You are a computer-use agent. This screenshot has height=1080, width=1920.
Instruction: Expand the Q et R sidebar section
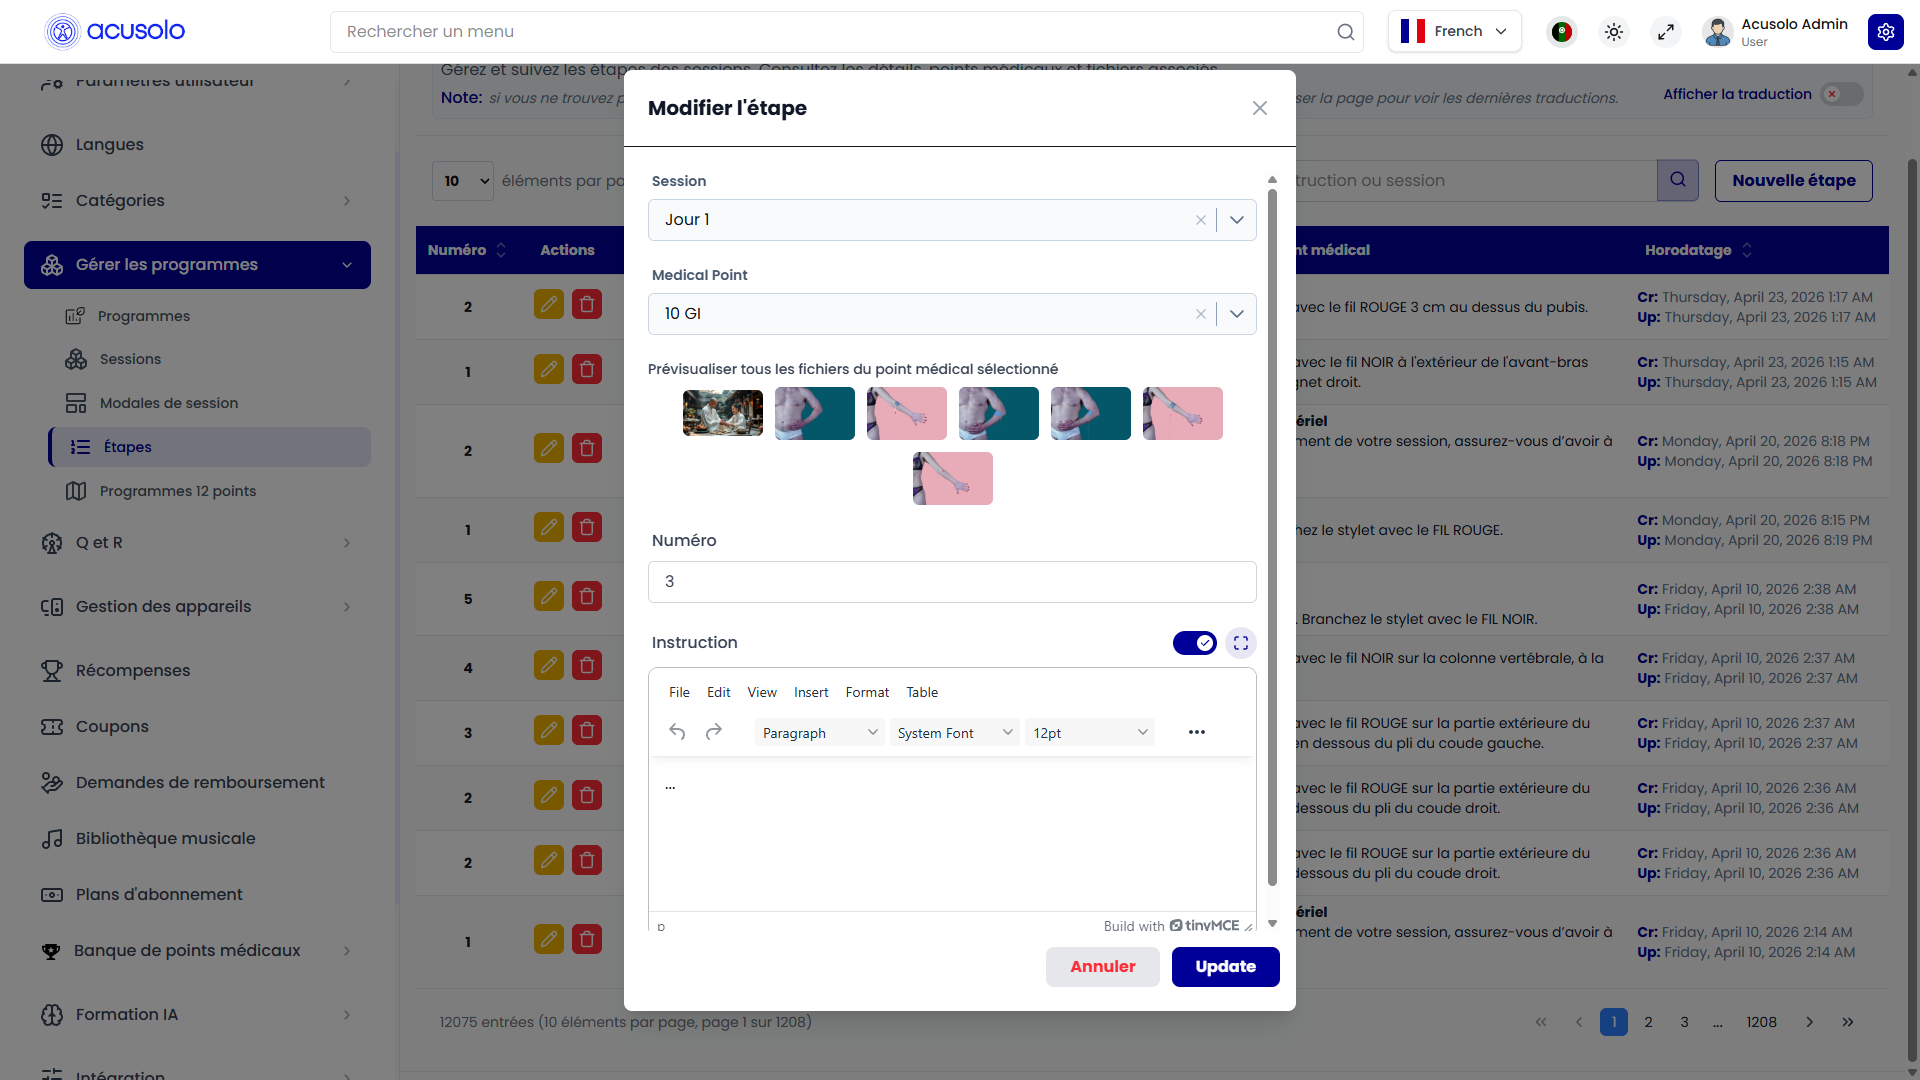coord(197,542)
